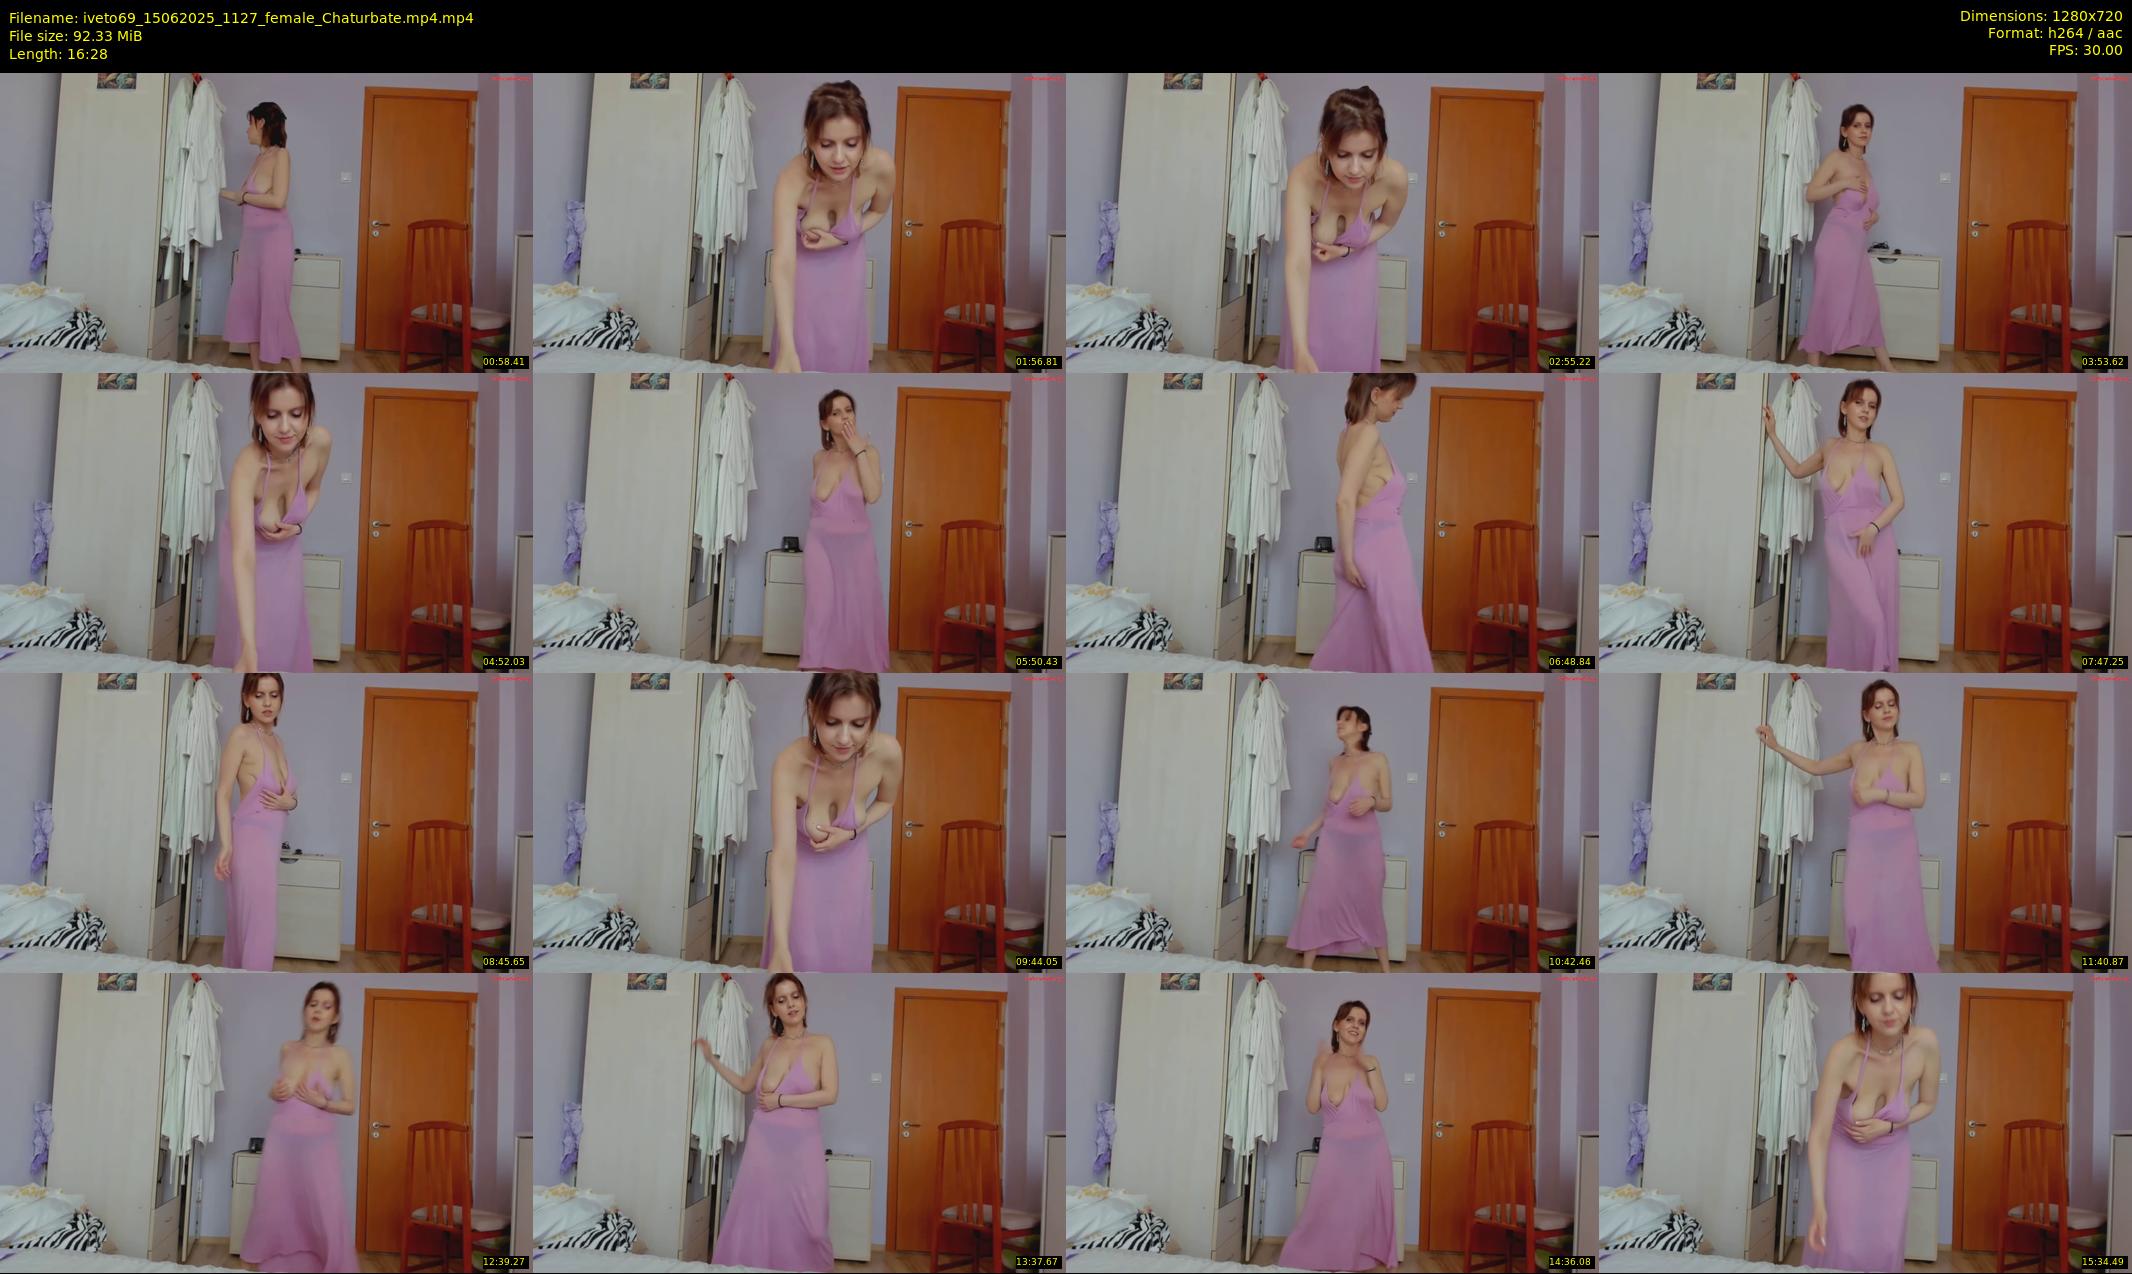Click the Filename text in header
Screen dimensions: 2132x1274
[x=241, y=18]
